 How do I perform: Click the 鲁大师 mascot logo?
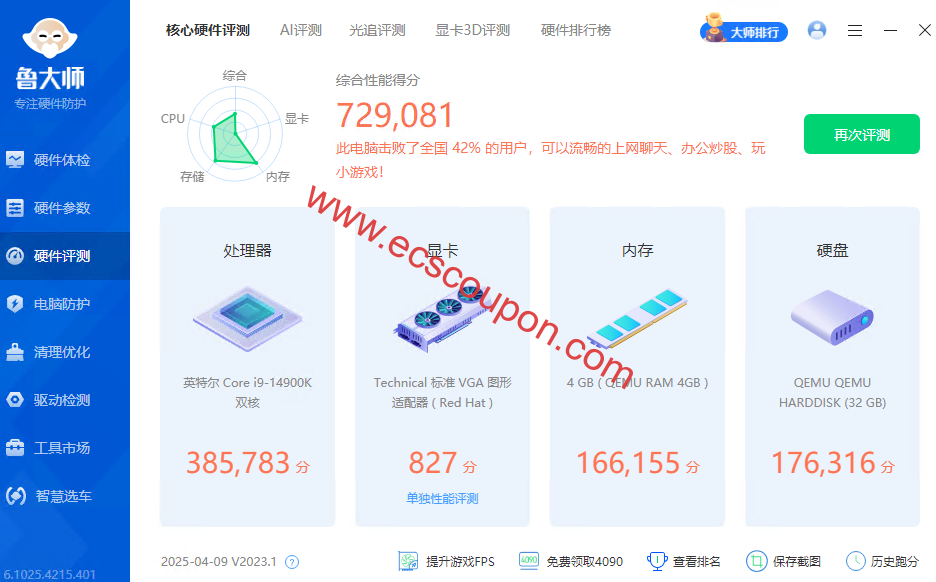coord(50,38)
